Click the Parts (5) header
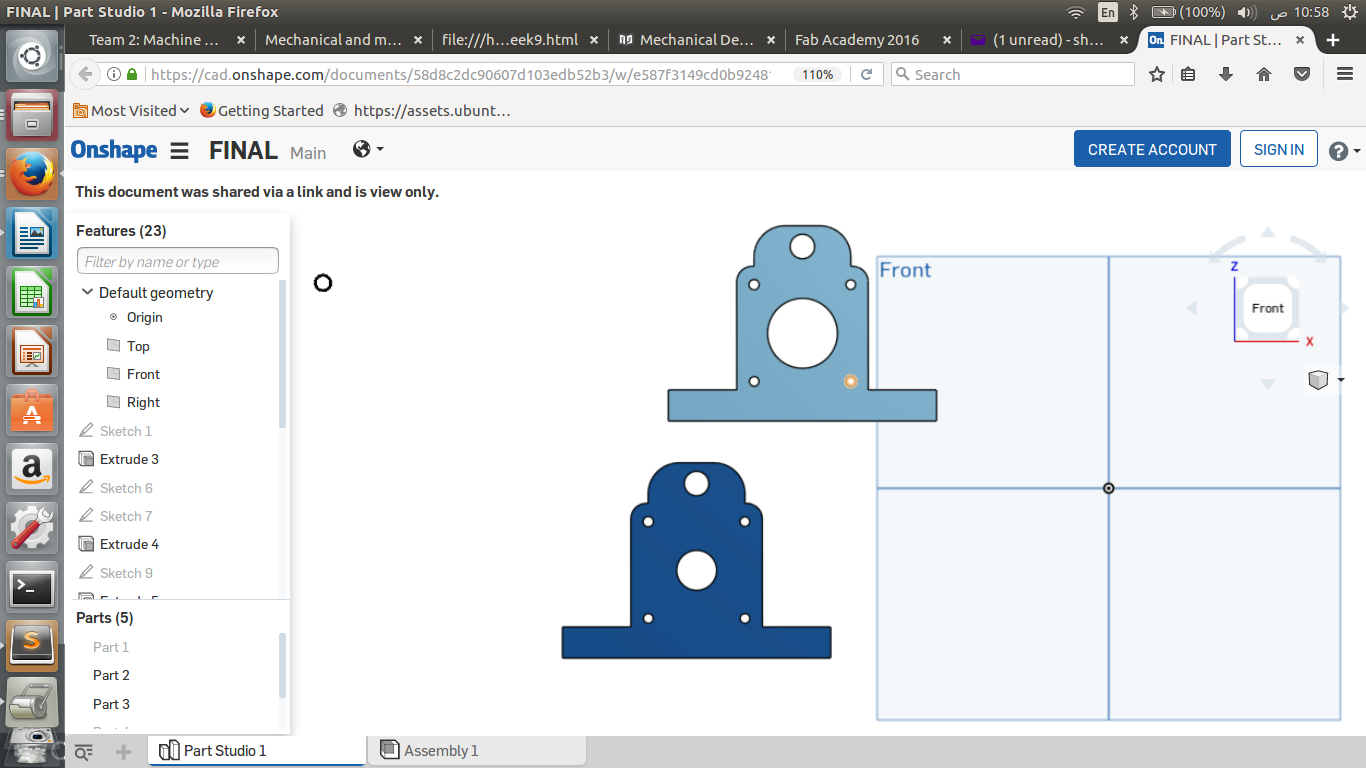Viewport: 1366px width, 768px height. [104, 618]
